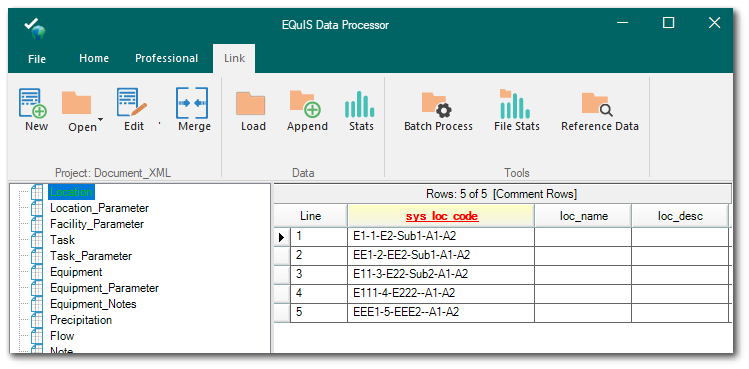This screenshot has width=749, height=369.
Task: Select cell E111-4-E222--A1-A2
Action: 441,293
